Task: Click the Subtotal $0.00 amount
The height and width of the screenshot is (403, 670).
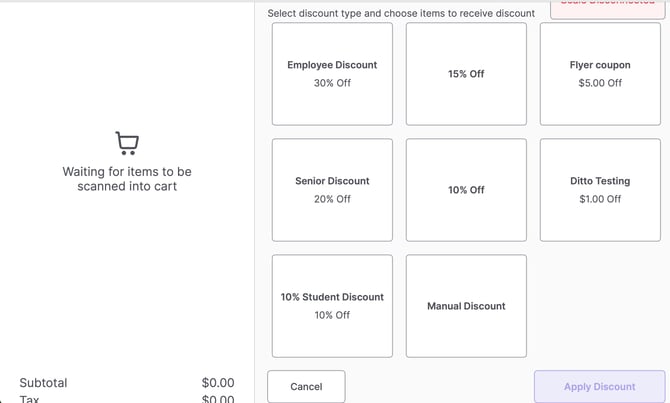Action: (217, 383)
